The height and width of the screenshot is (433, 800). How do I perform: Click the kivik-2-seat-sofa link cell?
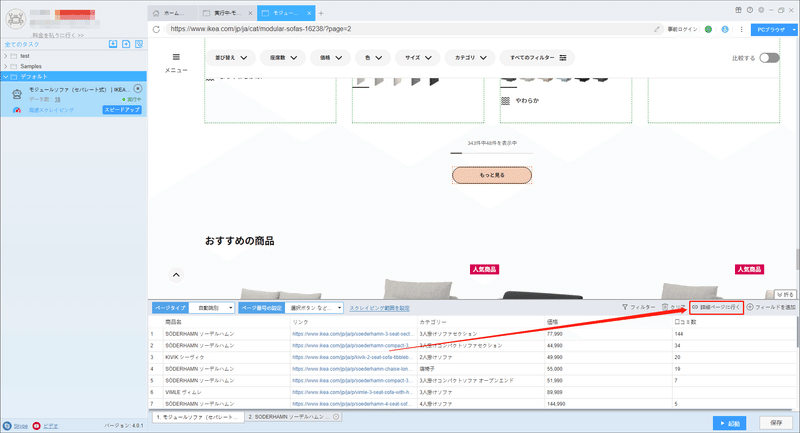(353, 357)
